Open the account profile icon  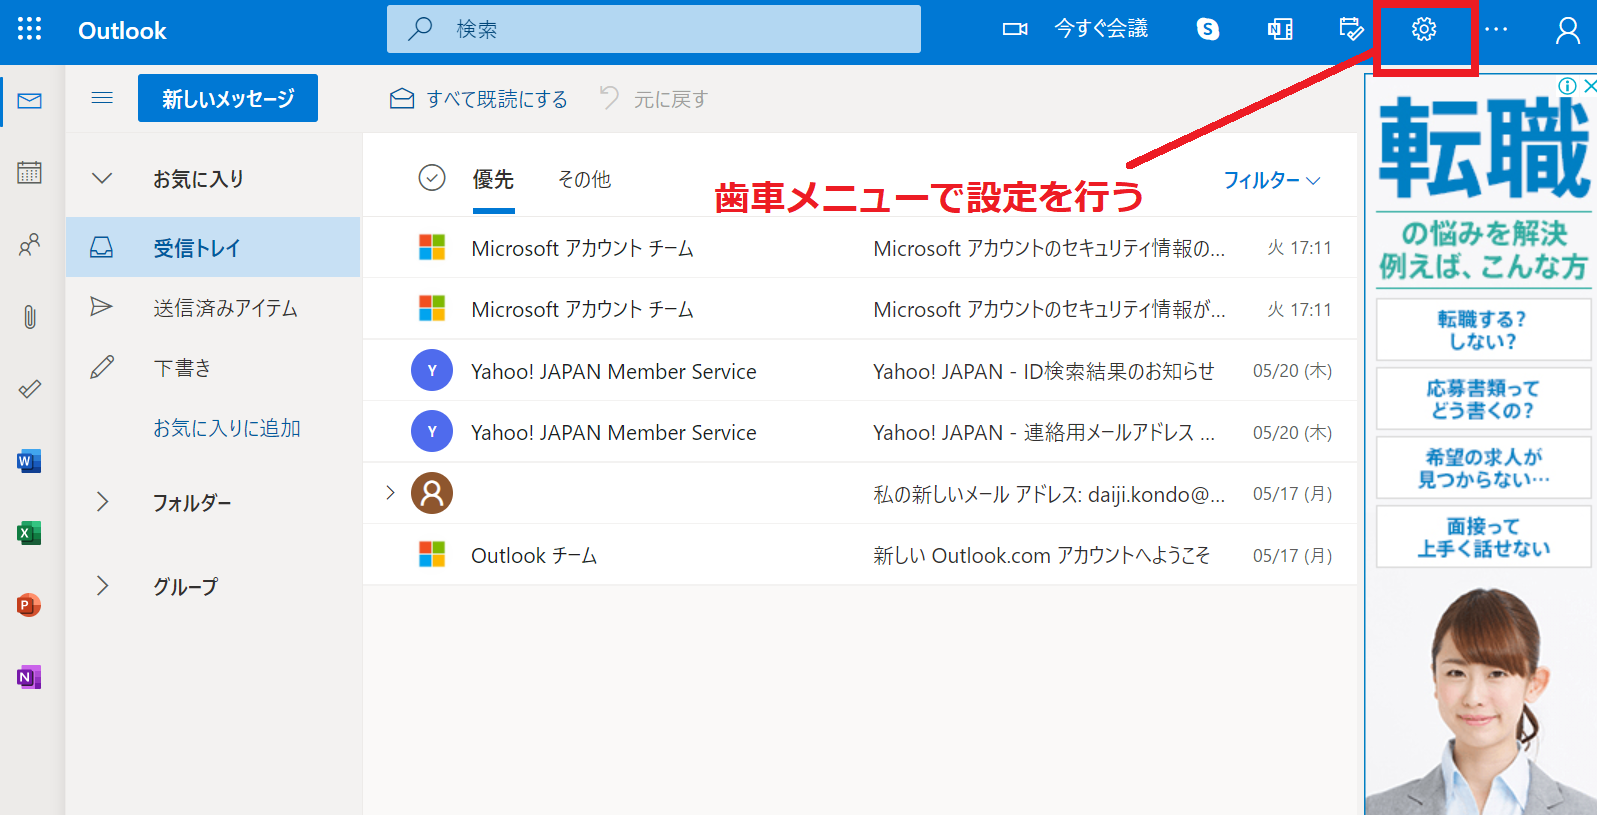(x=1567, y=31)
